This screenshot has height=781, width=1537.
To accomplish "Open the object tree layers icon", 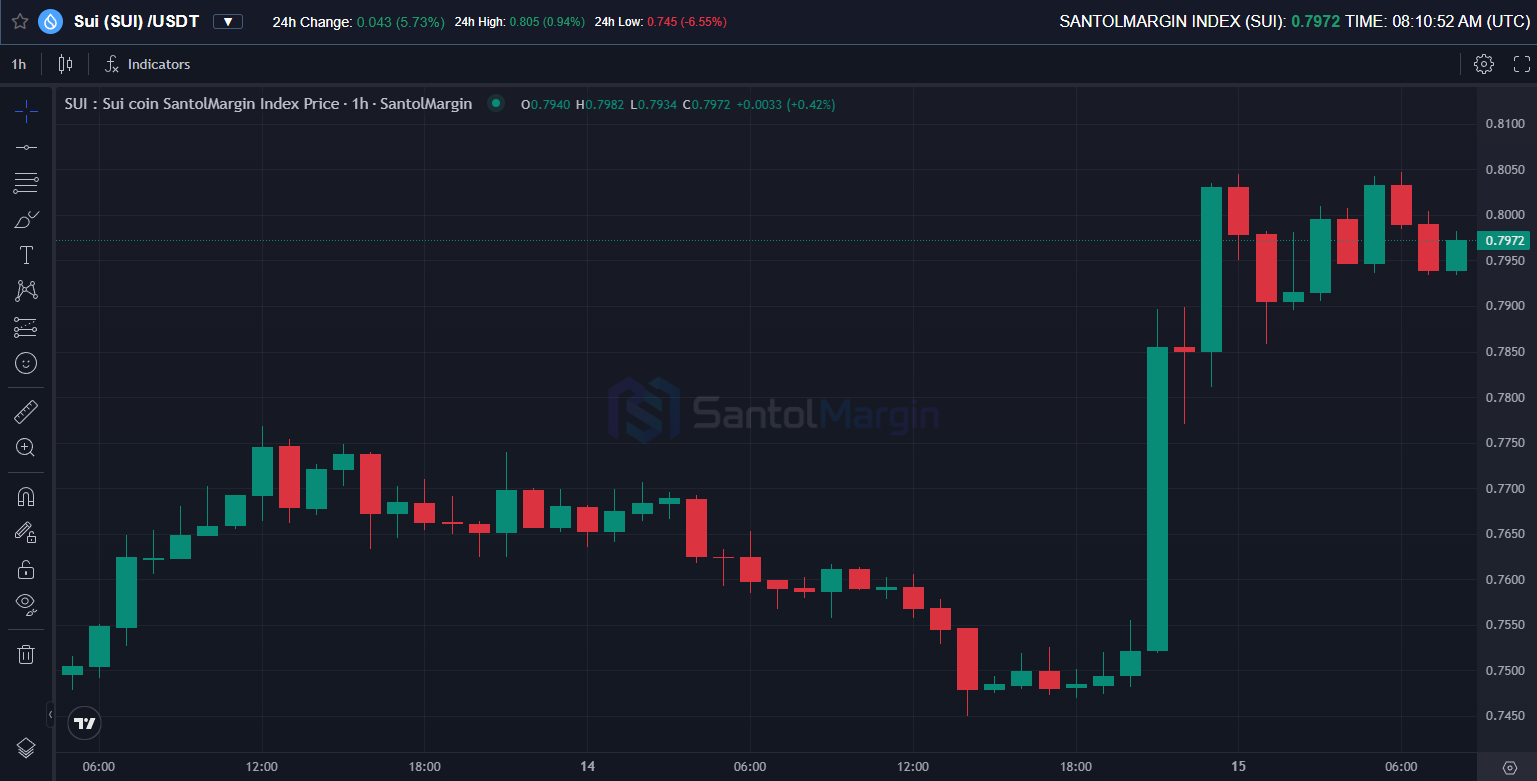I will (26, 747).
